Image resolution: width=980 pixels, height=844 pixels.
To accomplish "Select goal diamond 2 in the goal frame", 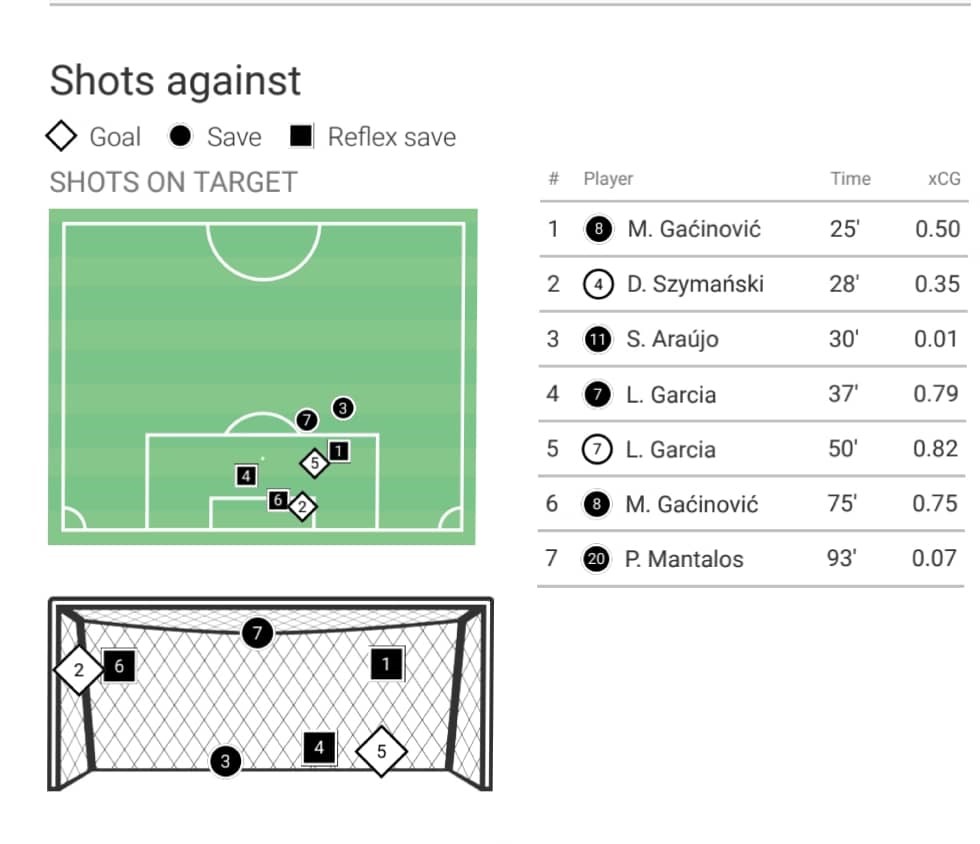I will coord(79,670).
